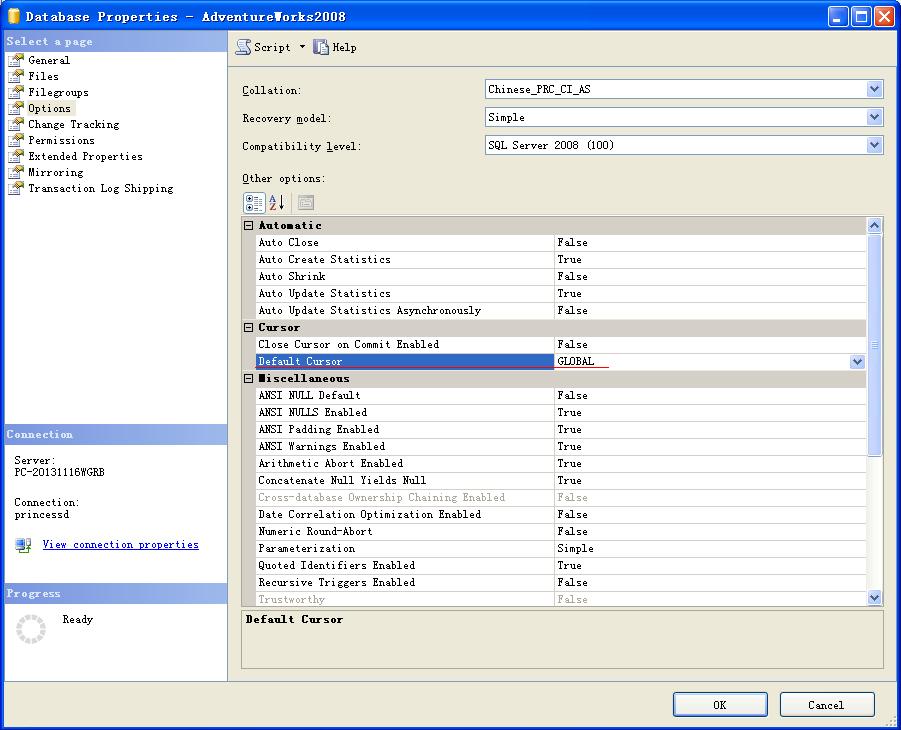The image size is (901, 730).
Task: Click the Extended Properties page icon
Action: pyautogui.click(x=16, y=156)
